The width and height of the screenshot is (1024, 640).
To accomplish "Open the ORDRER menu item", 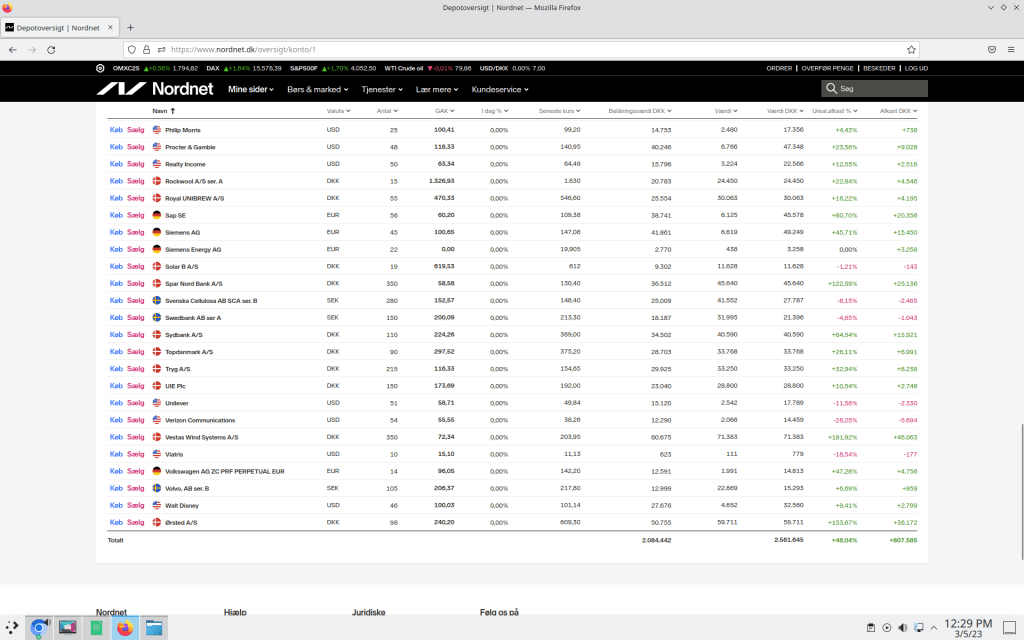I will [779, 68].
